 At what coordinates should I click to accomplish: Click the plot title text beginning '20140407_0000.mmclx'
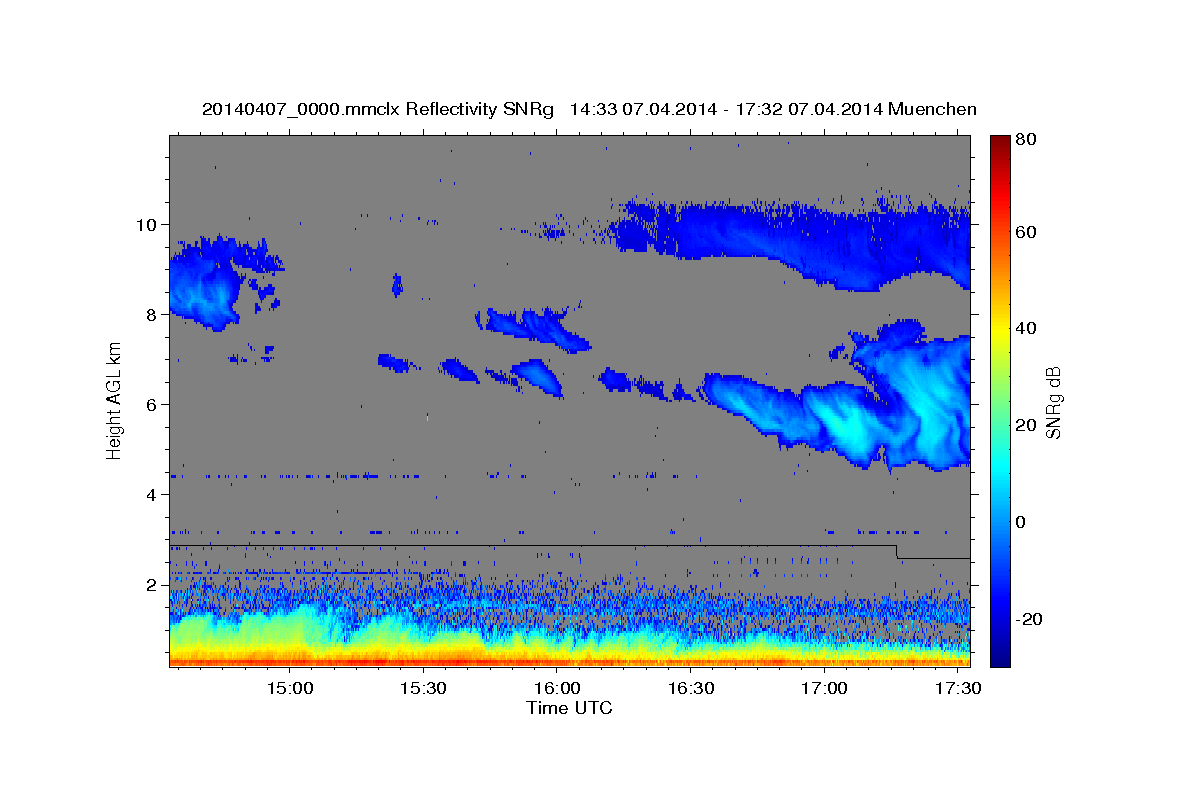(x=589, y=109)
